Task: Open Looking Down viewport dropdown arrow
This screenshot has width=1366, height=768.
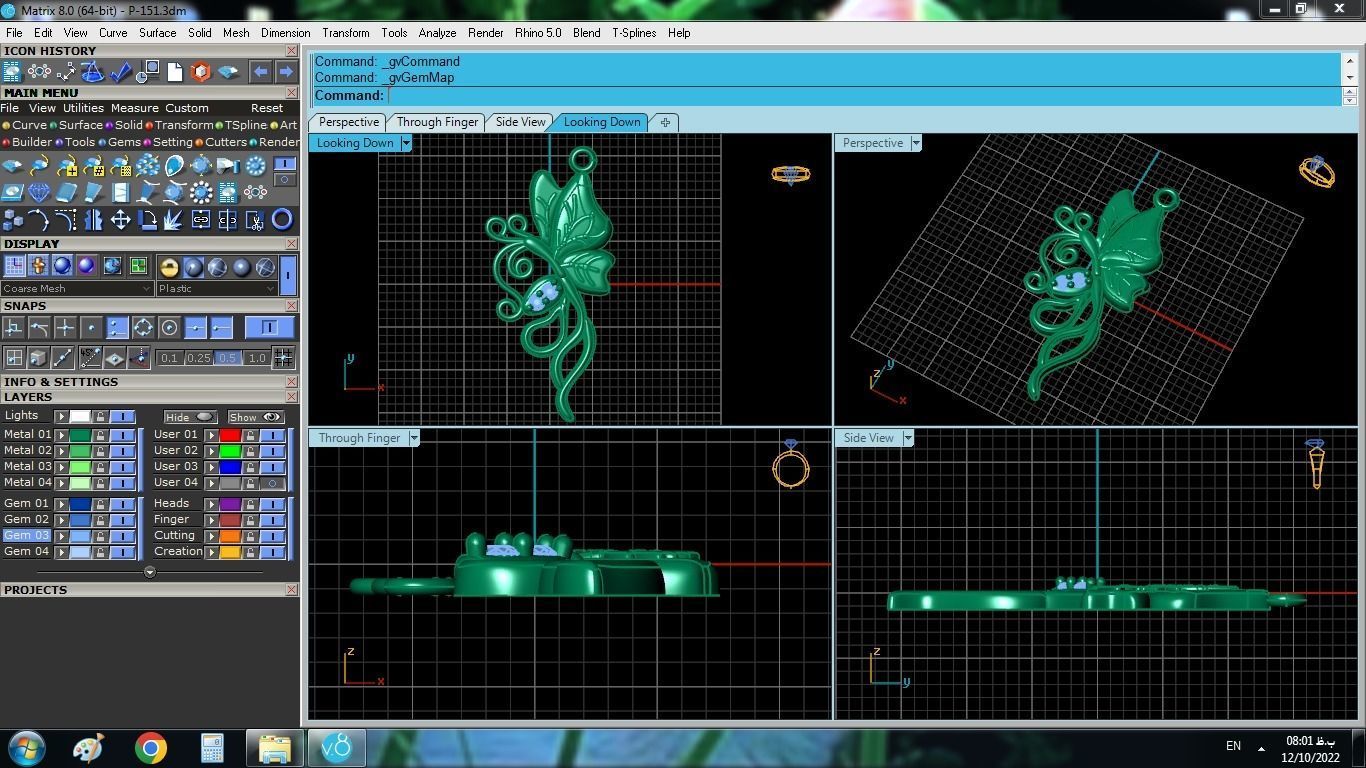Action: 406,143
